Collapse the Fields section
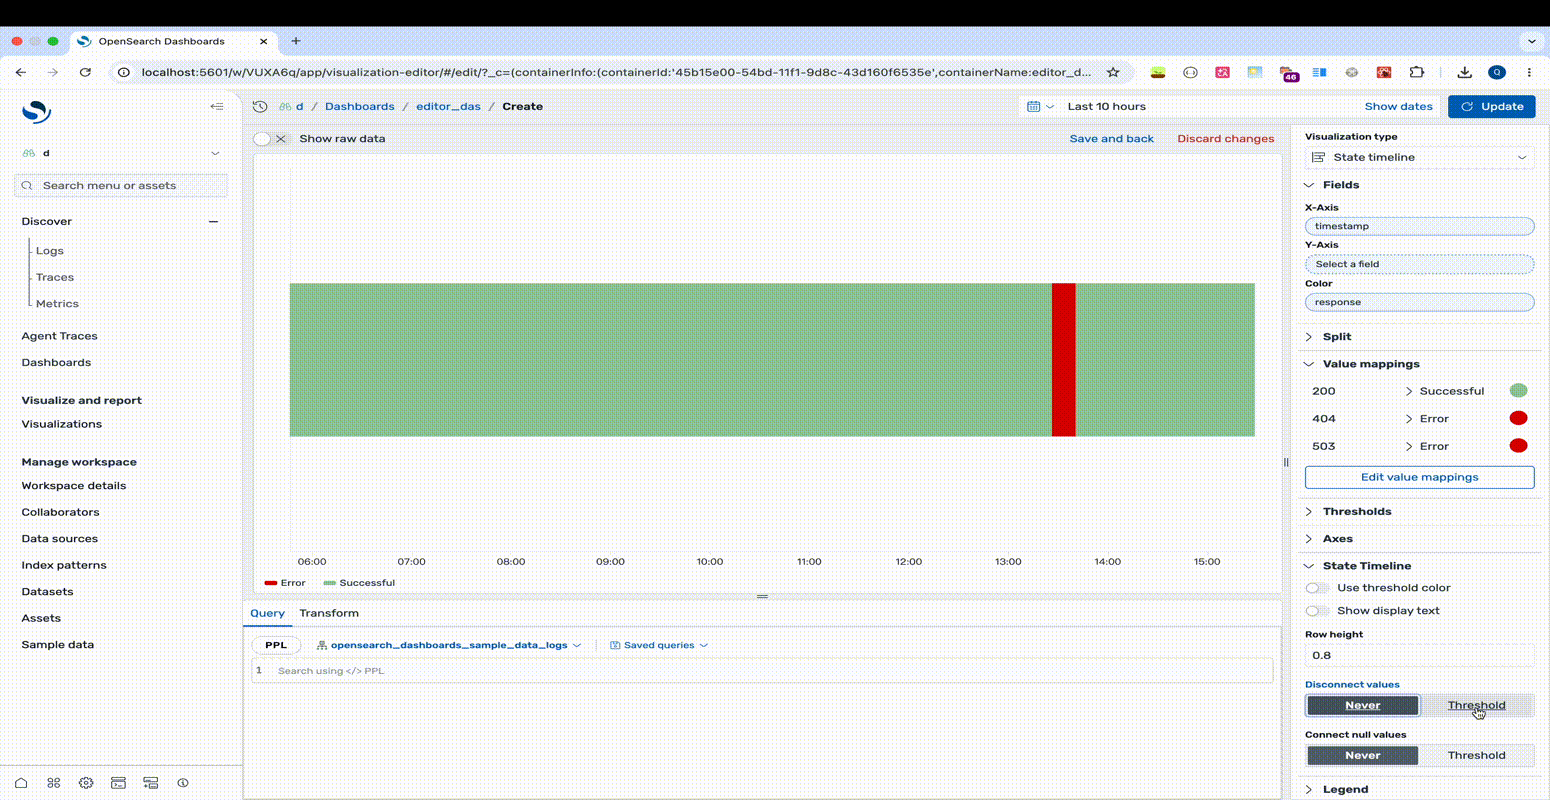Screen dimensions: 1550x800 1309,185
